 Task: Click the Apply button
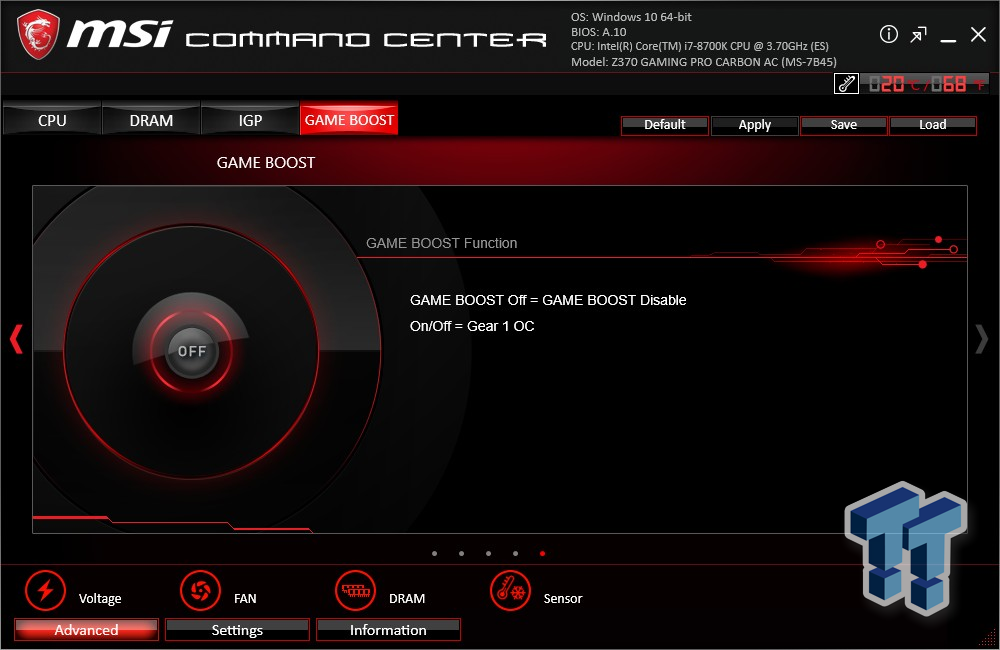click(x=754, y=125)
